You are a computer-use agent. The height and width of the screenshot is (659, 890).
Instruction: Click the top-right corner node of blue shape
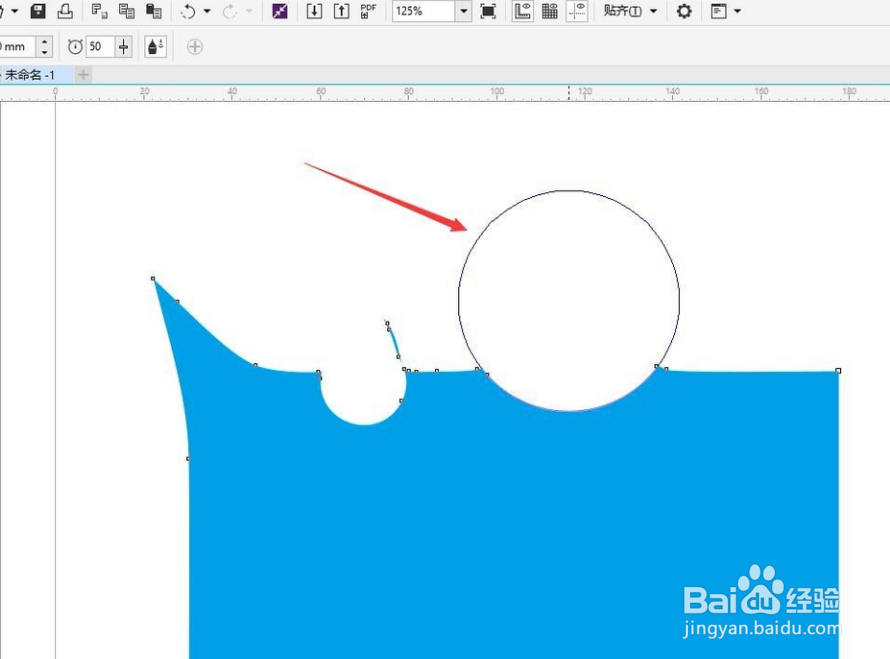click(838, 371)
